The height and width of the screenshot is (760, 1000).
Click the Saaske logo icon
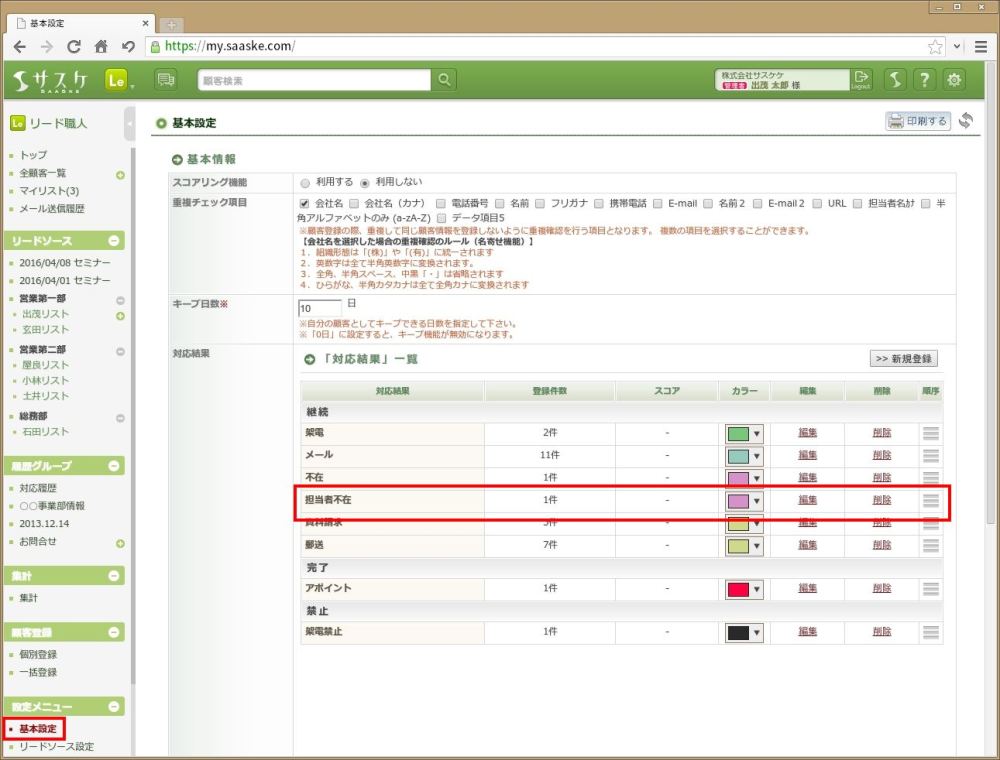point(50,80)
